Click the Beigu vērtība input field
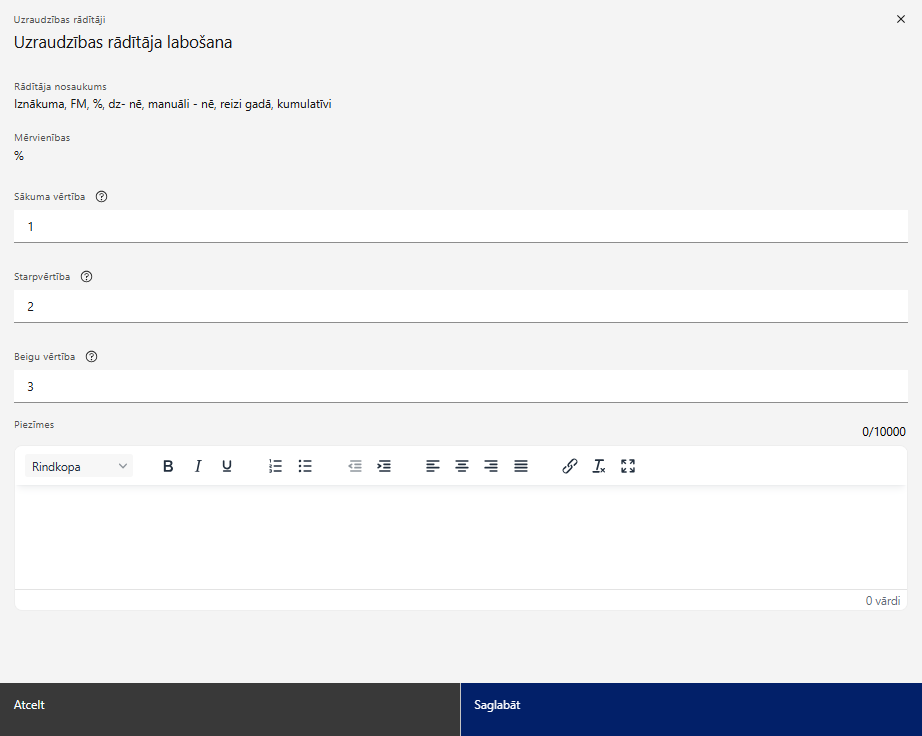 point(461,386)
